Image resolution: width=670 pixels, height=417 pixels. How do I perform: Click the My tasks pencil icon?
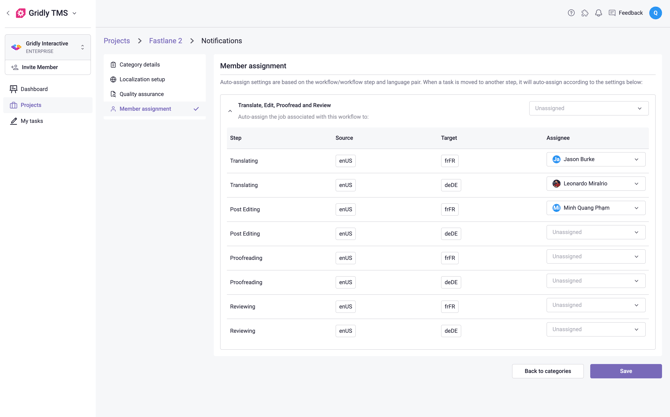14,121
